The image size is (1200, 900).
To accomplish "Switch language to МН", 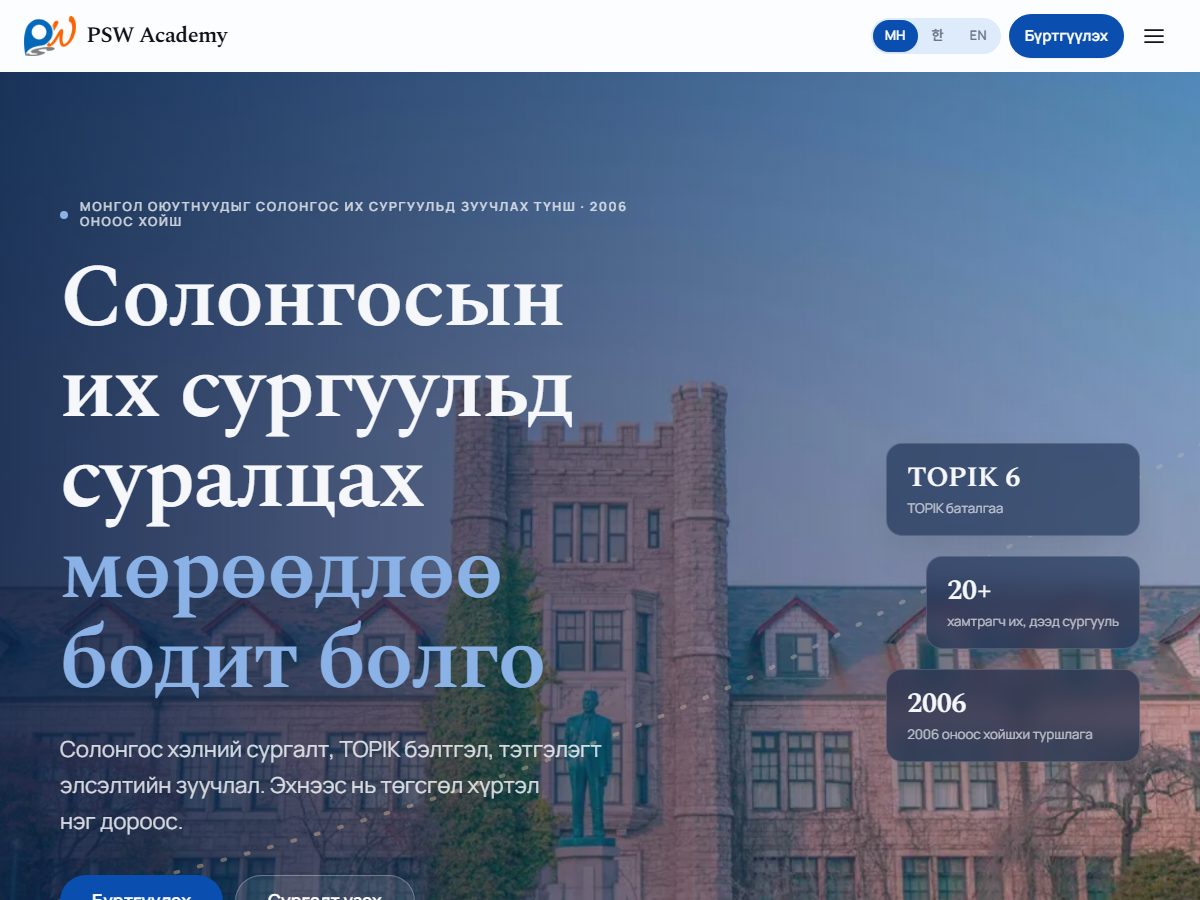I will click(895, 36).
